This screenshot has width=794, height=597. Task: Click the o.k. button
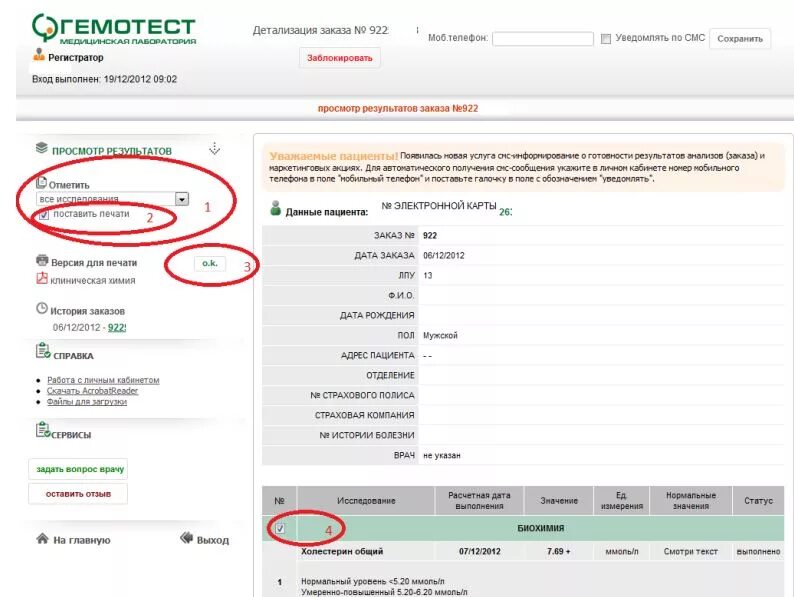(x=210, y=263)
